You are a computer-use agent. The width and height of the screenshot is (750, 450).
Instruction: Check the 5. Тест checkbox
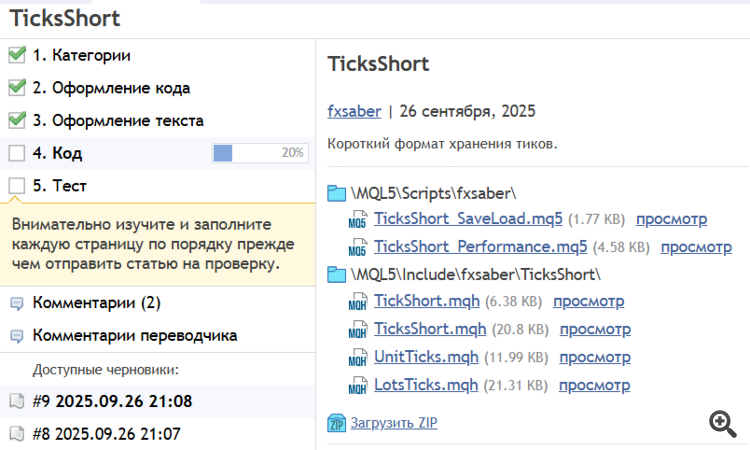[16, 186]
